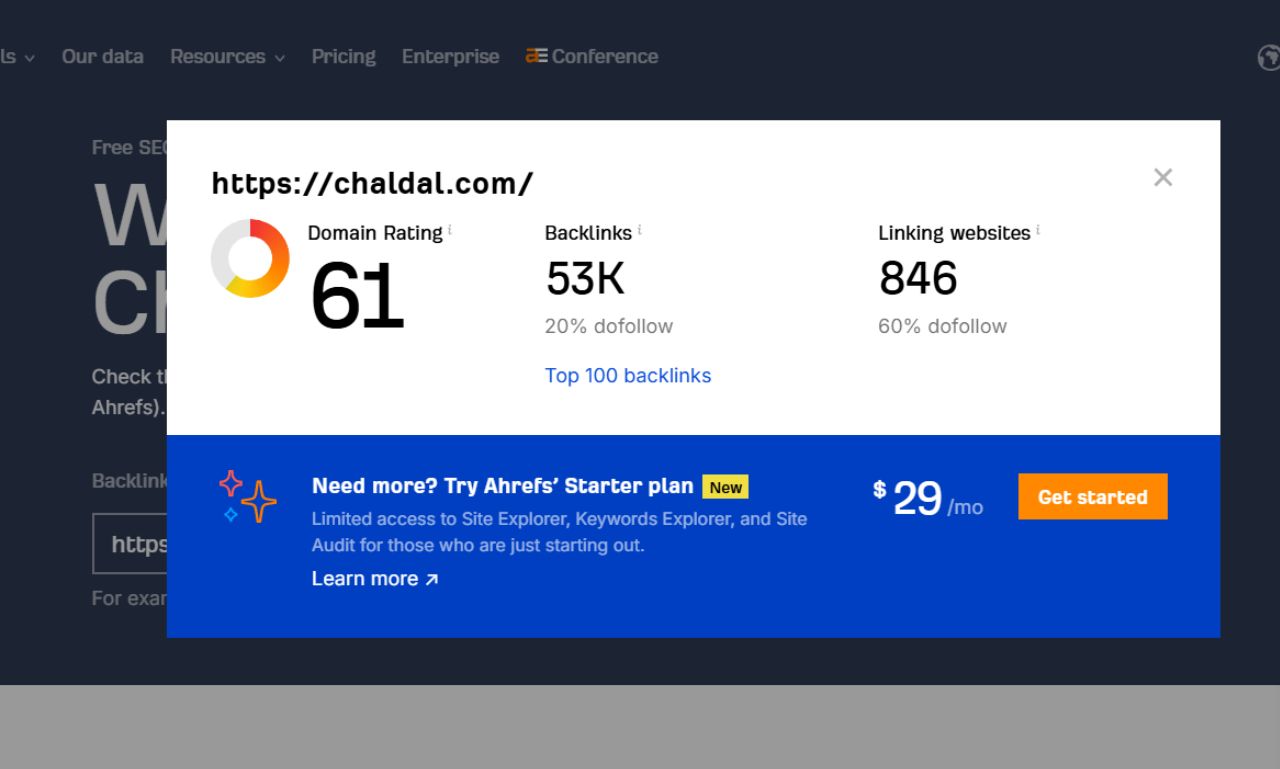Click Learn more about the Starter plan
The height and width of the screenshot is (769, 1280).
(x=364, y=578)
